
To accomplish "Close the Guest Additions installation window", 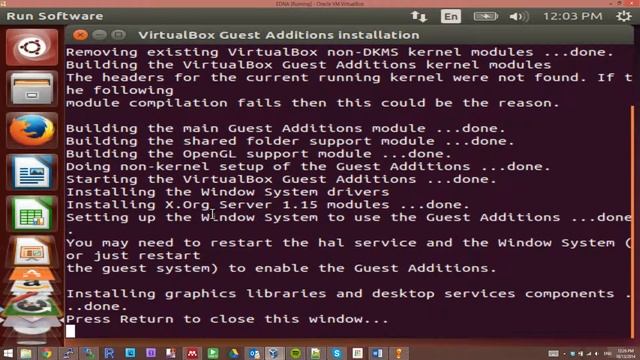I will click(80, 35).
